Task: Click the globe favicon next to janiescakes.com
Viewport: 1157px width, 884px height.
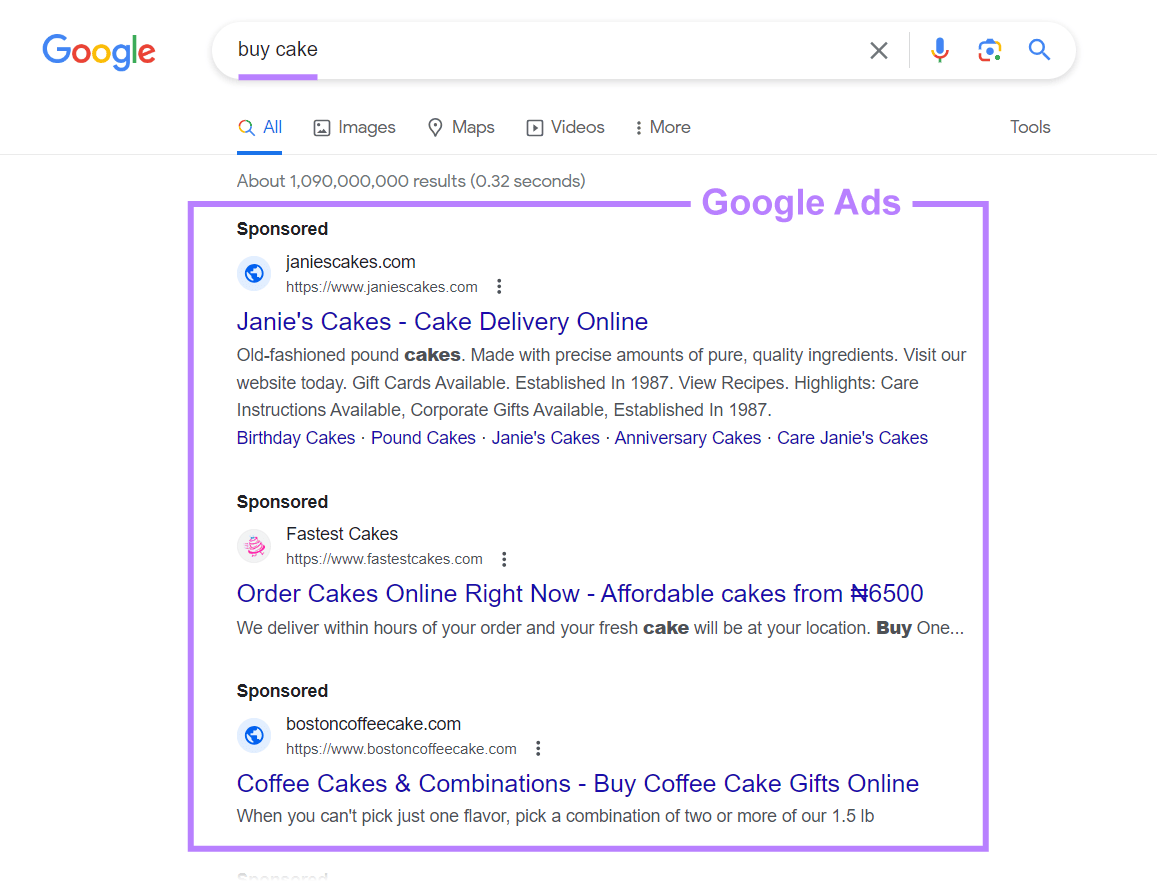Action: (x=254, y=273)
